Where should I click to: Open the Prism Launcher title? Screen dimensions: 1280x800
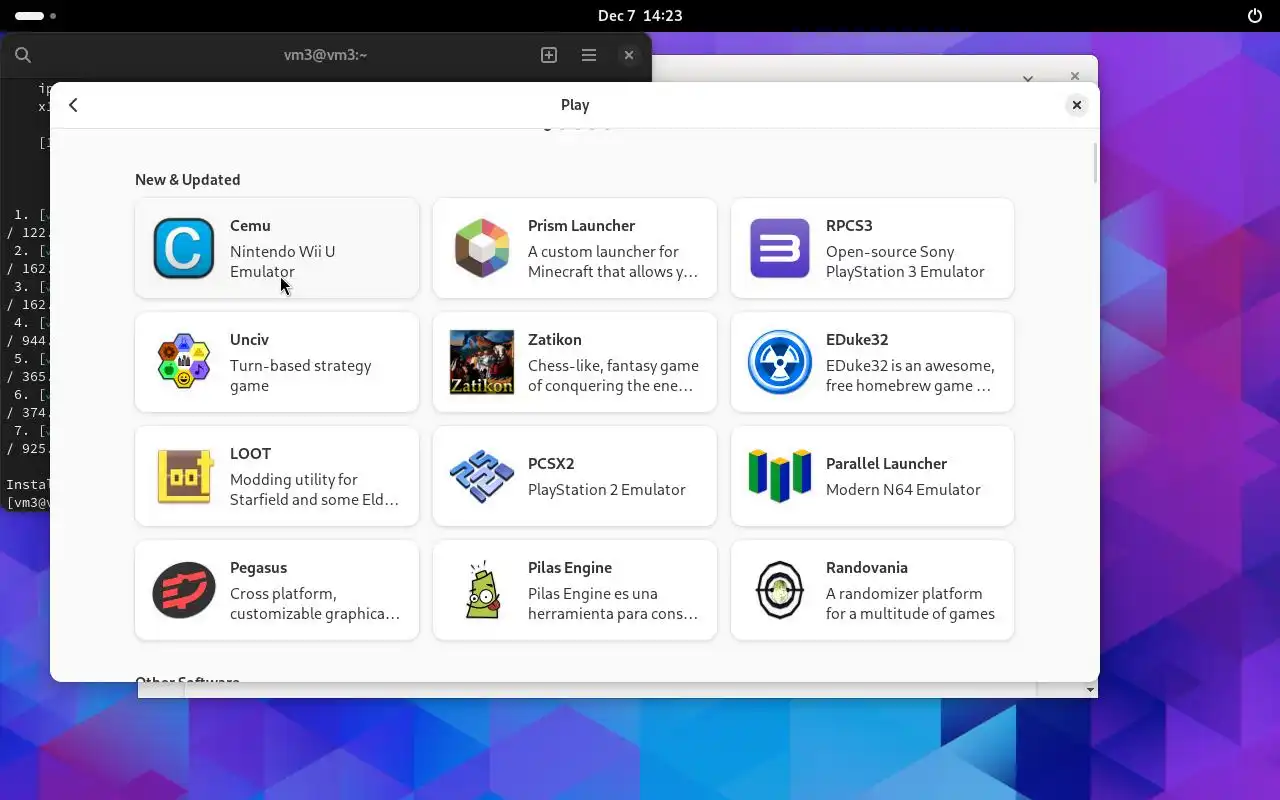pos(581,226)
